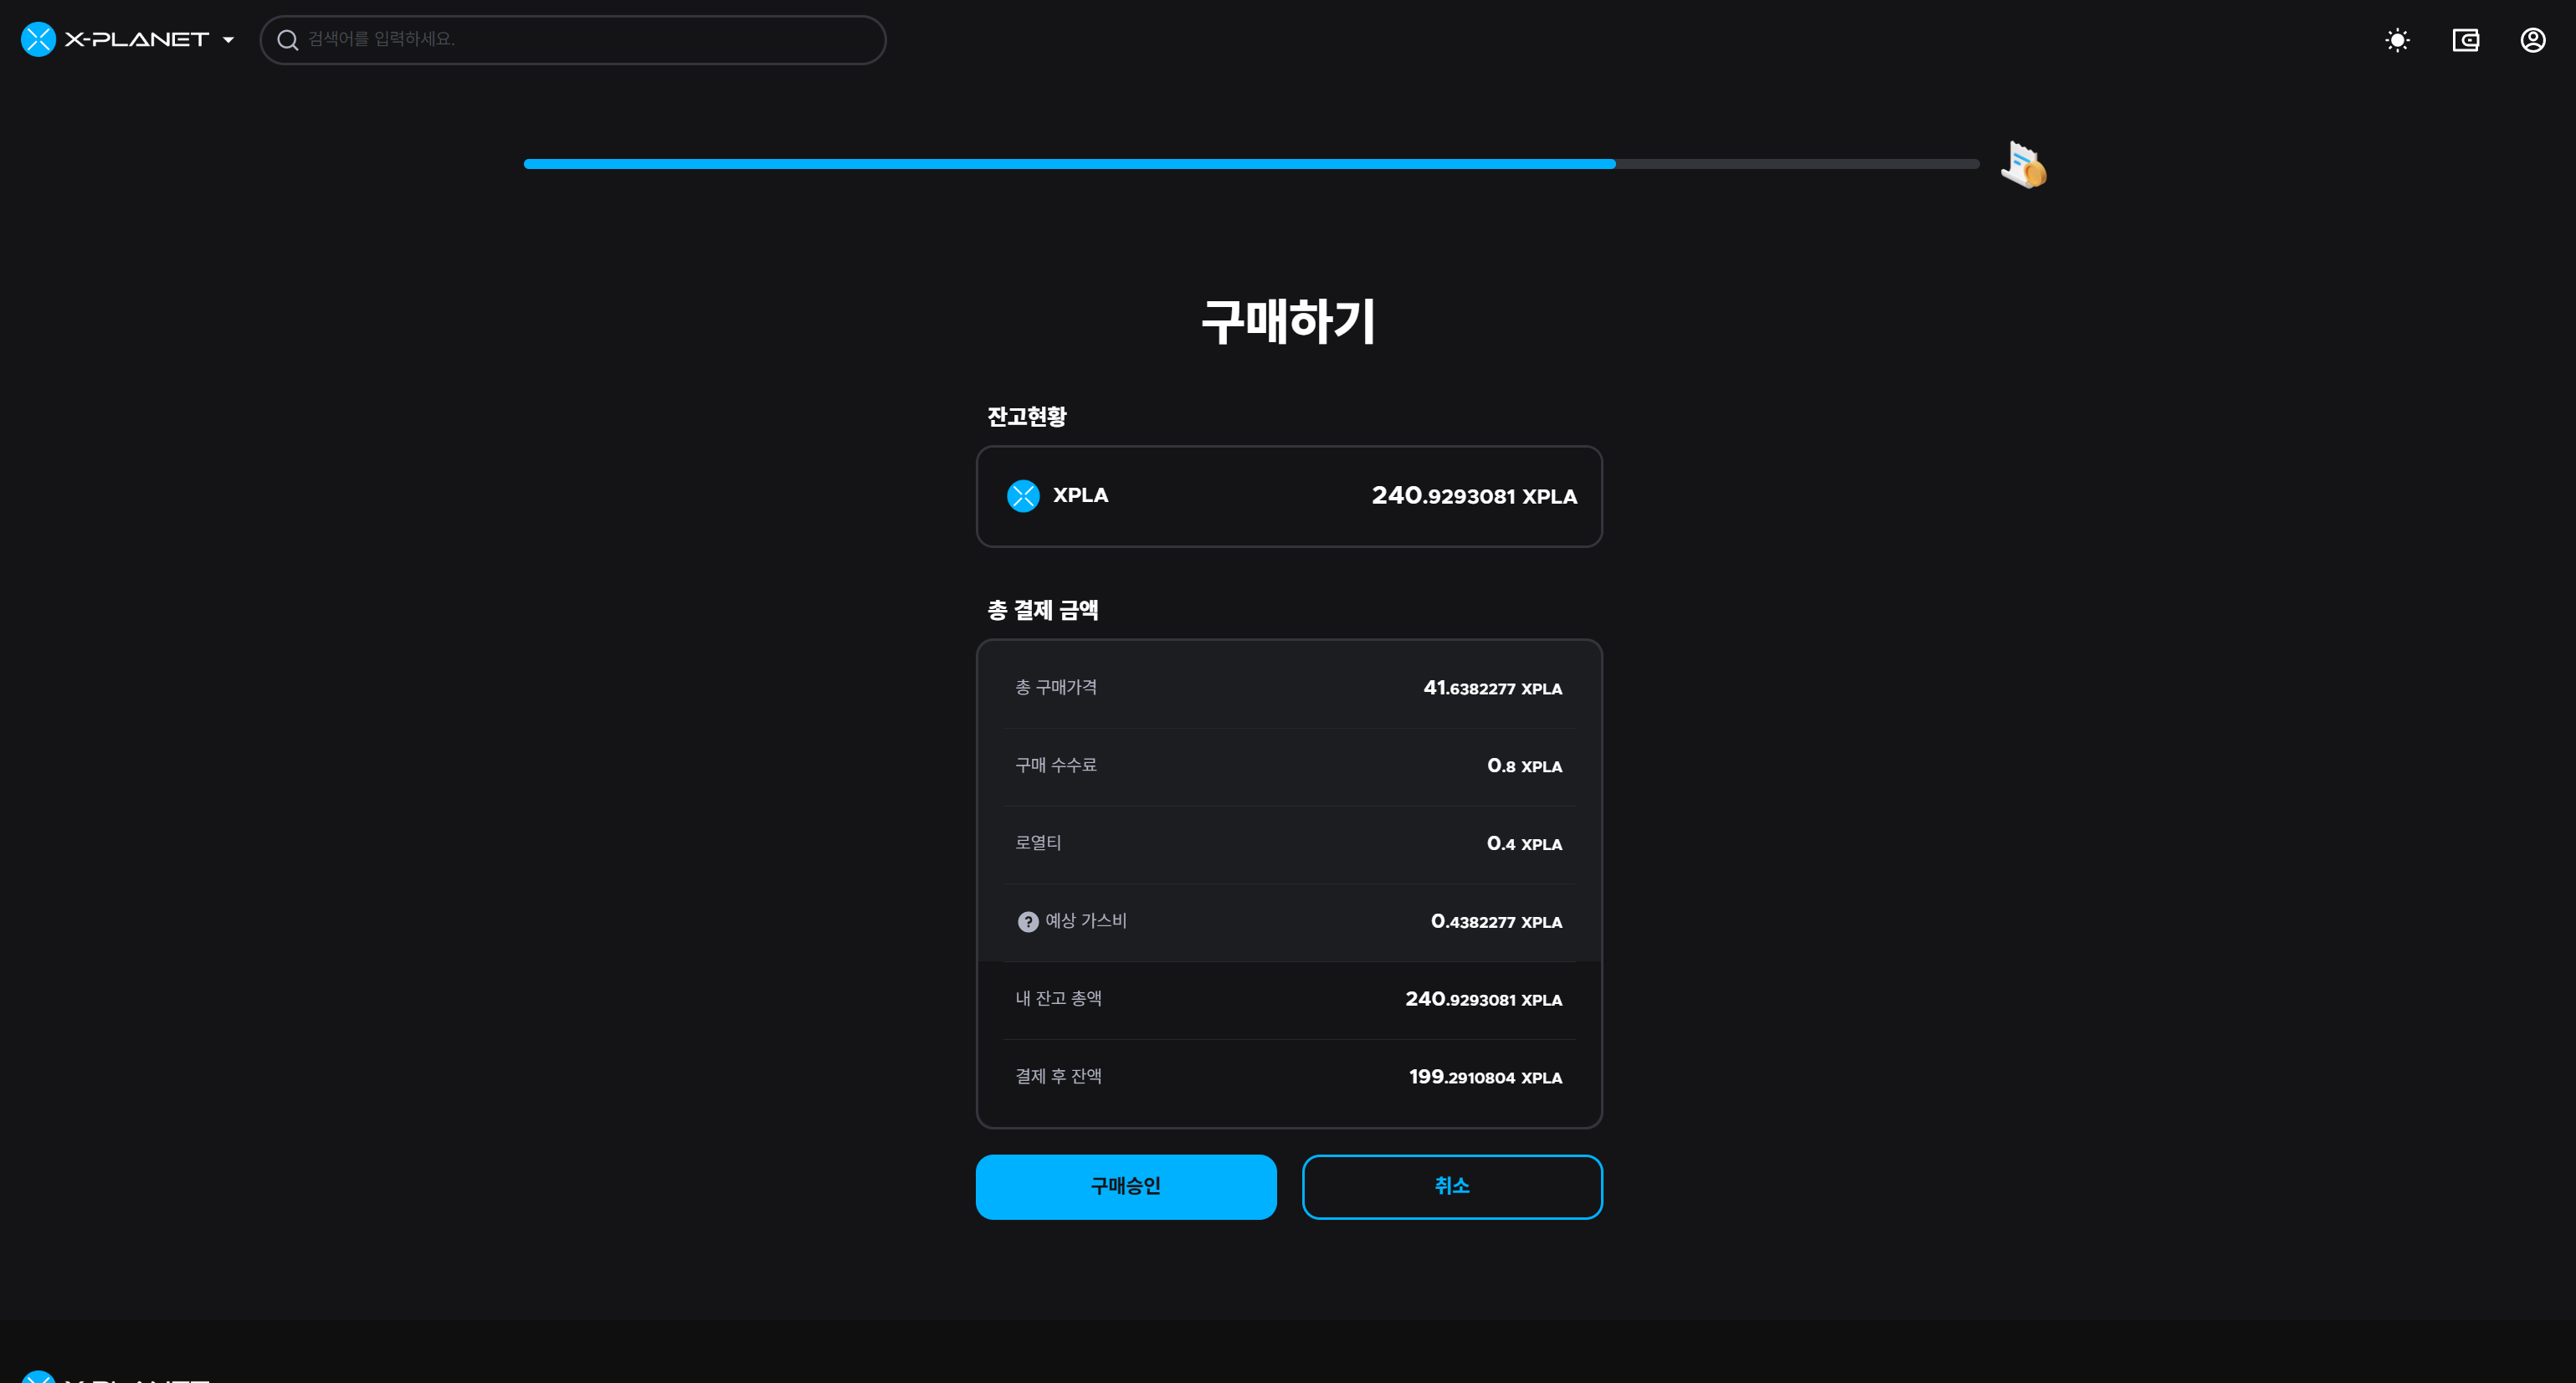Click the footer X-PLANET logo
This screenshot has width=2576, height=1383.
(38, 1377)
